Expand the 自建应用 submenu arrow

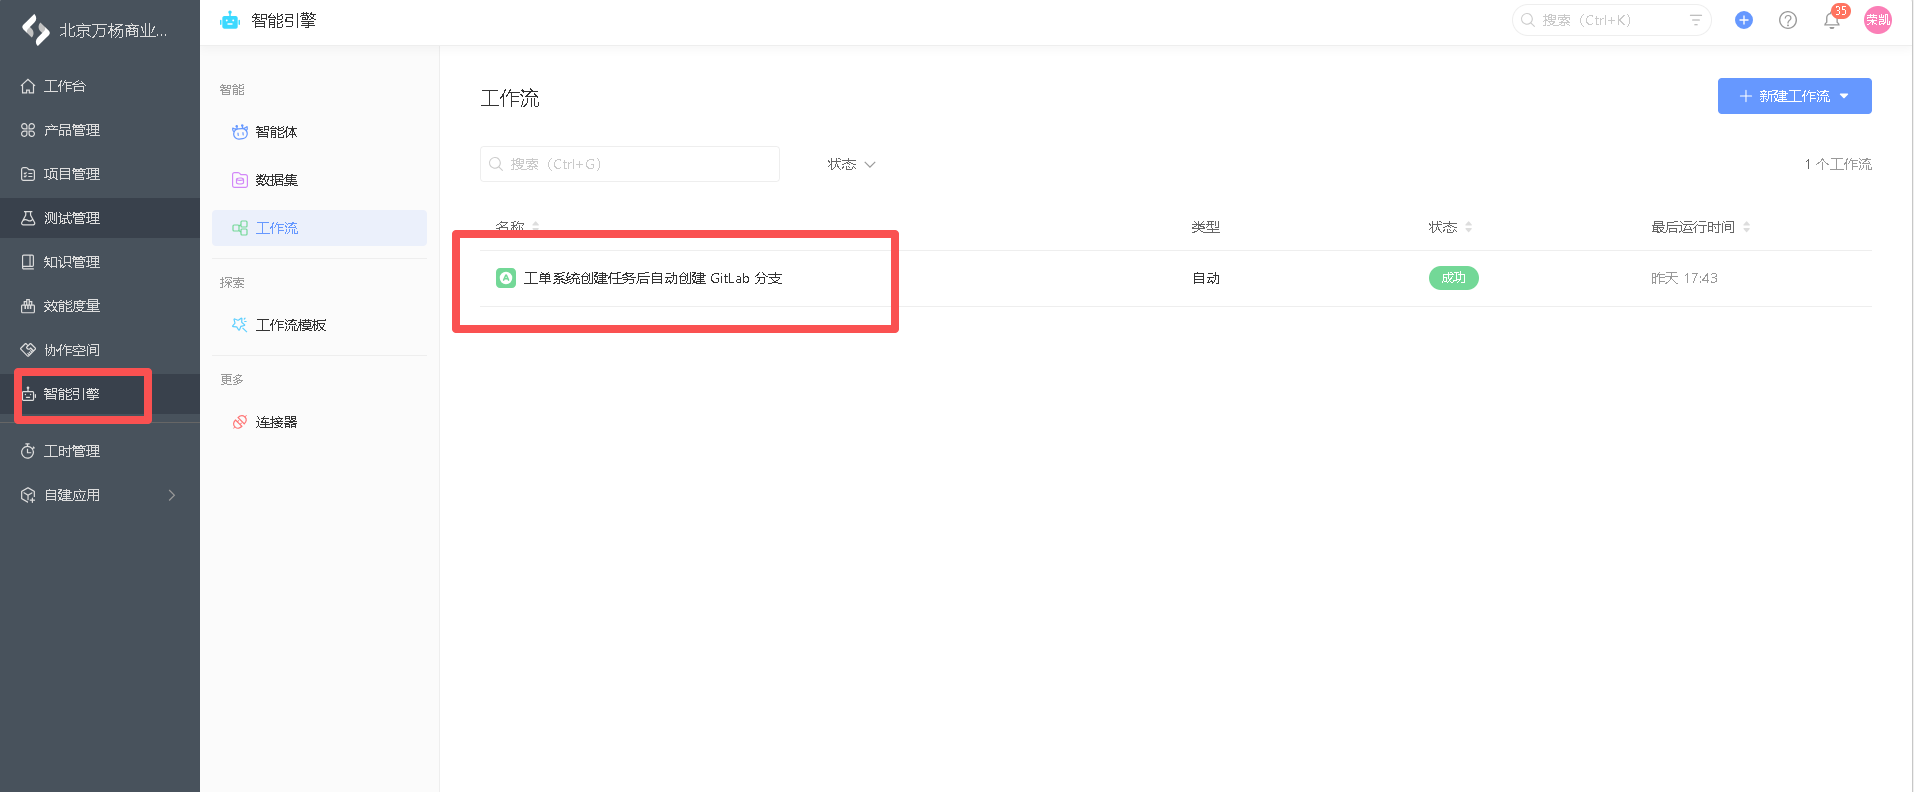pyautogui.click(x=172, y=495)
